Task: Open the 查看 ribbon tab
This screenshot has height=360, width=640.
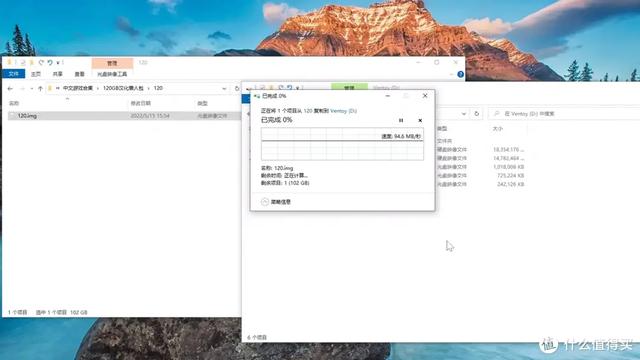Action: (x=79, y=74)
